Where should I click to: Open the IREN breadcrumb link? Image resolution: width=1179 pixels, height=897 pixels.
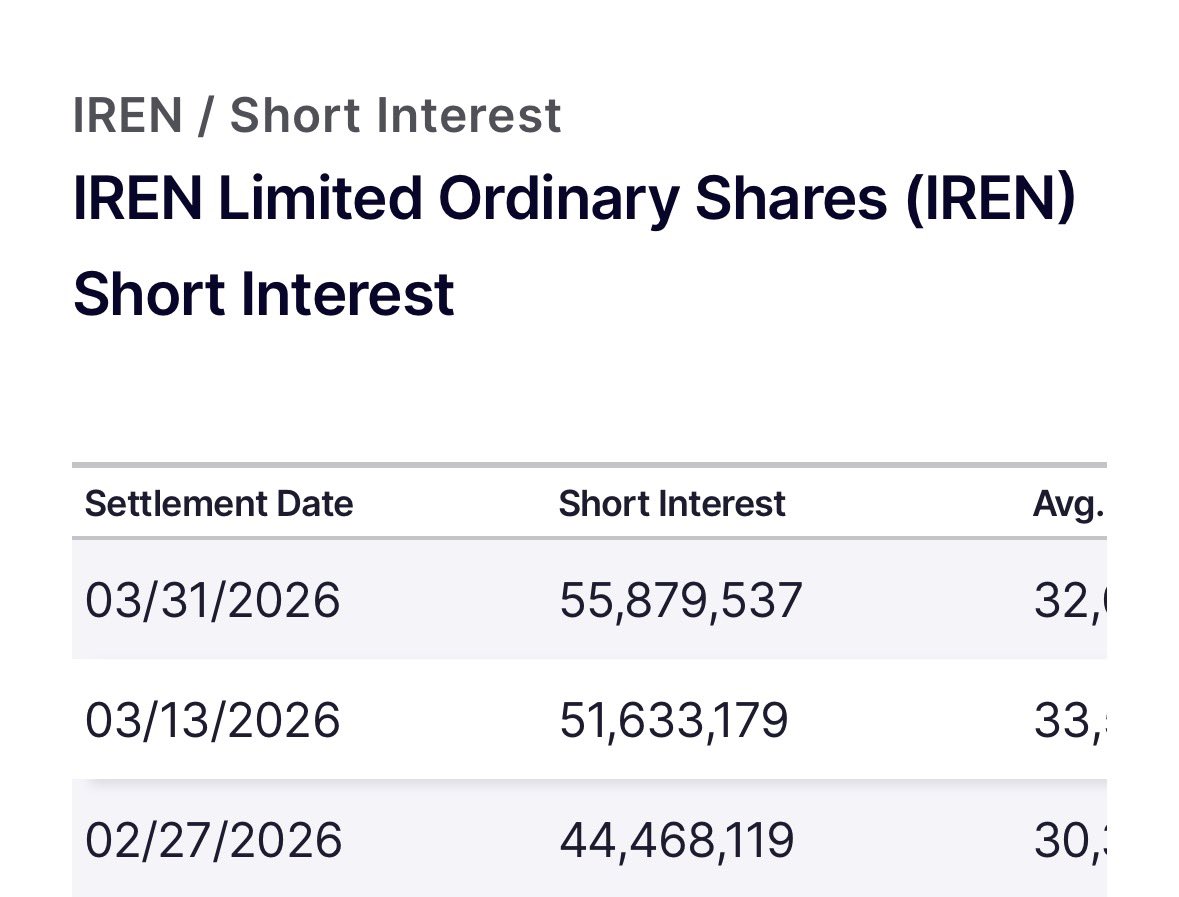coord(128,116)
